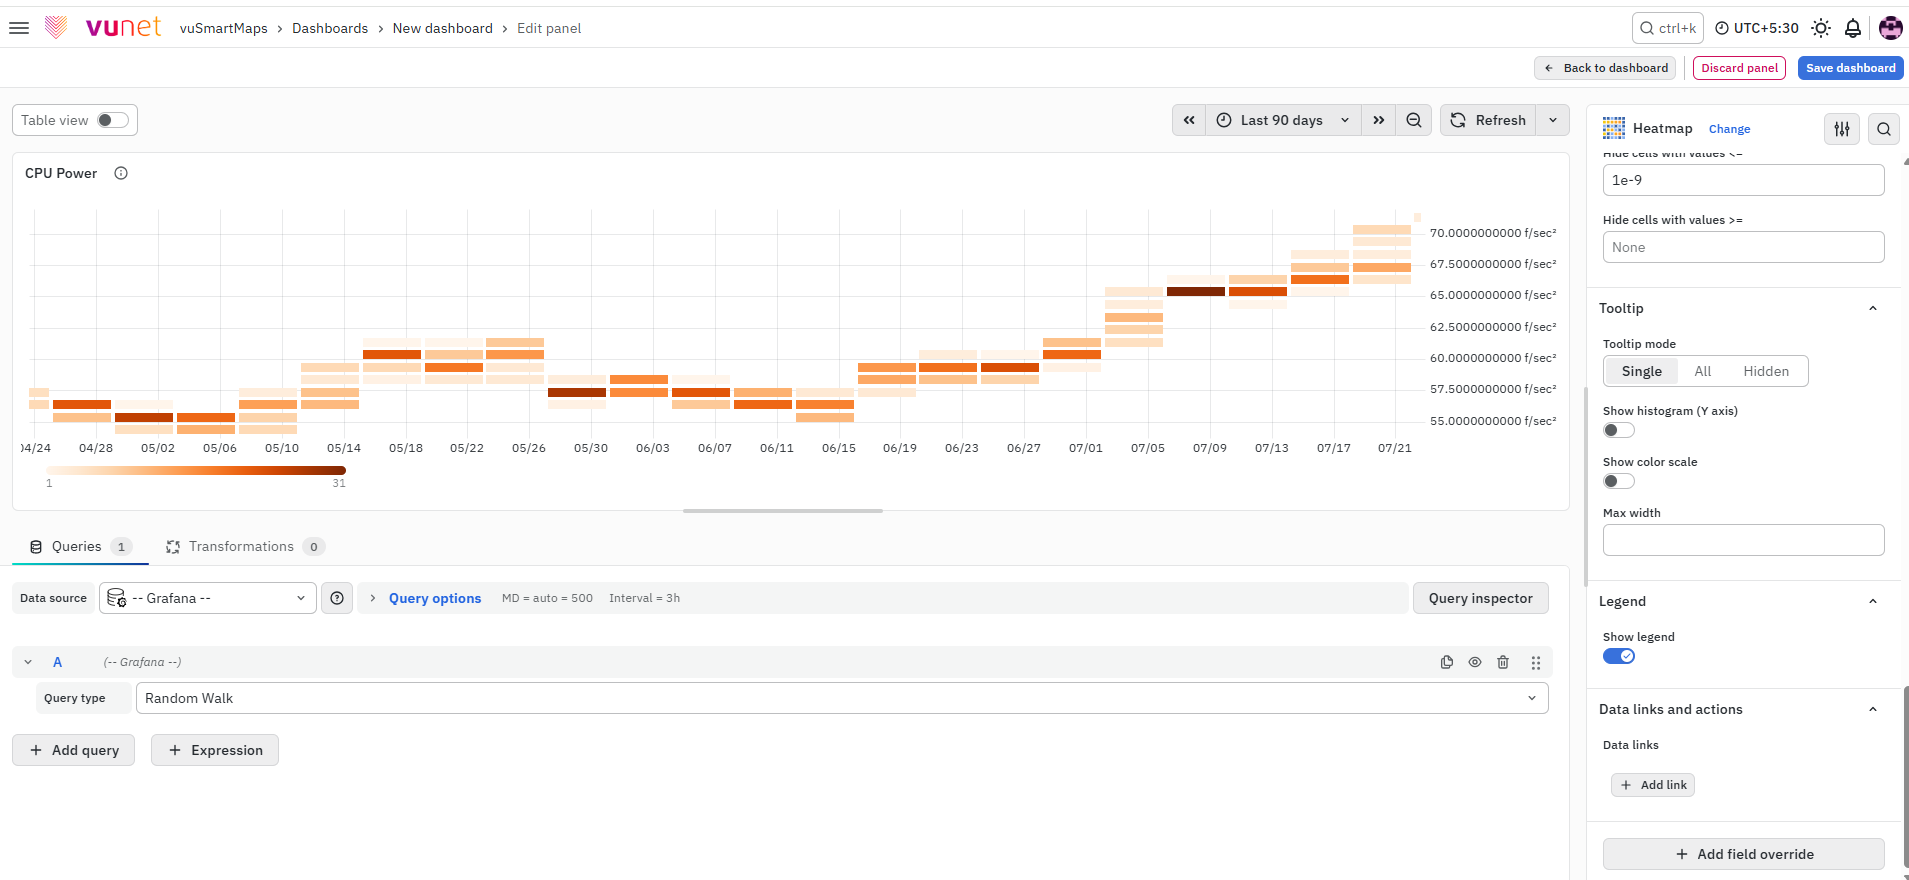Duplicate query A with the copy icon
1909x880 pixels.
(1447, 662)
